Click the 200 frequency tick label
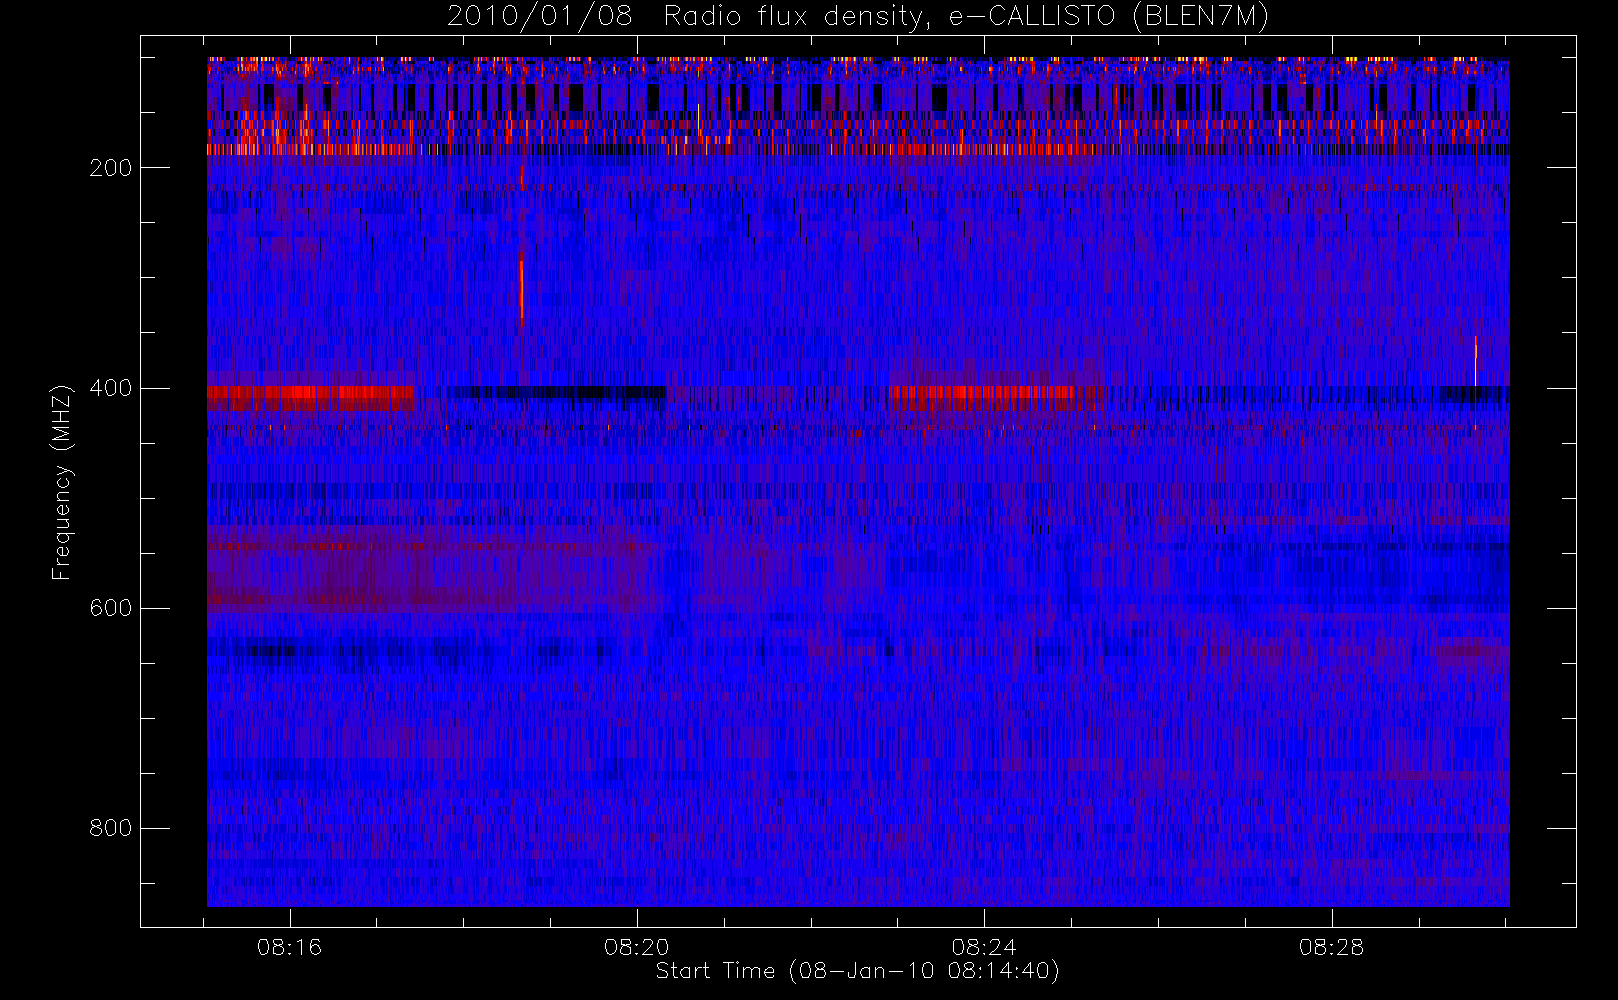The width and height of the screenshot is (1618, 1000). [x=110, y=168]
